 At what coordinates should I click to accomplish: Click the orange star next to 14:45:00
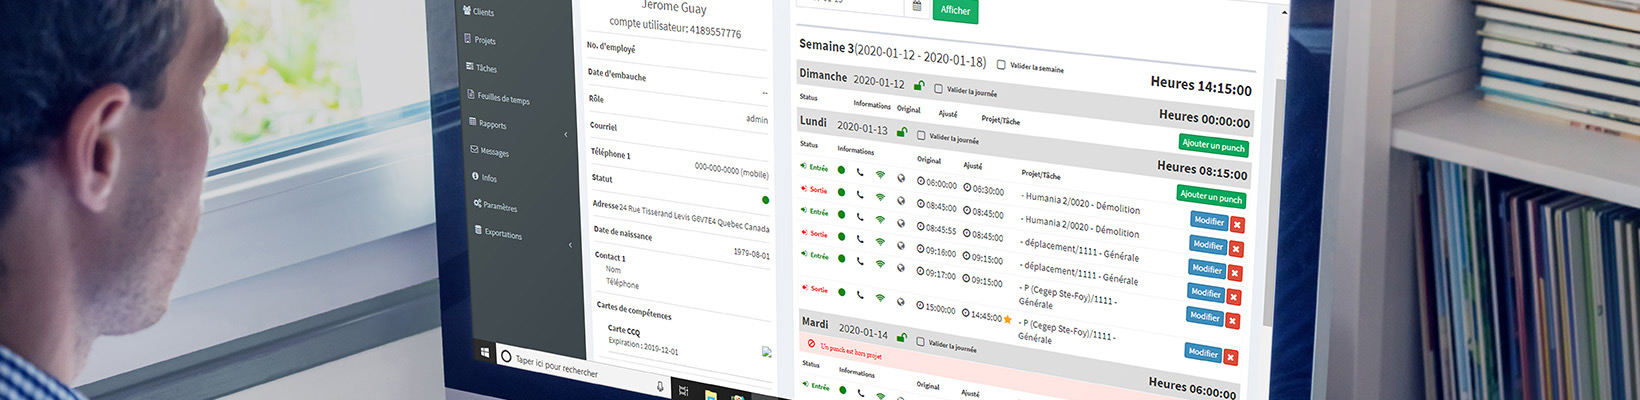(x=1007, y=320)
